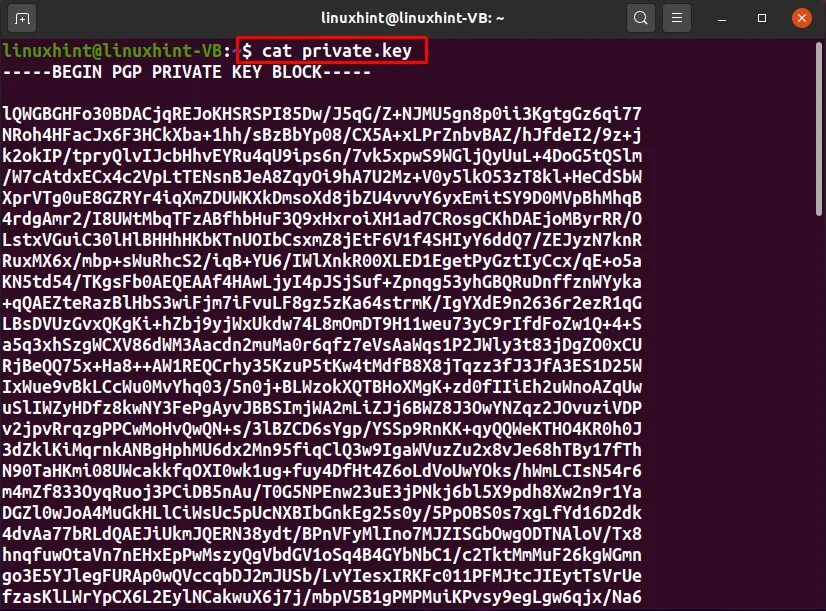Close the terminal with the orange X
Screen dimensions: 826x611
click(x=802, y=18)
